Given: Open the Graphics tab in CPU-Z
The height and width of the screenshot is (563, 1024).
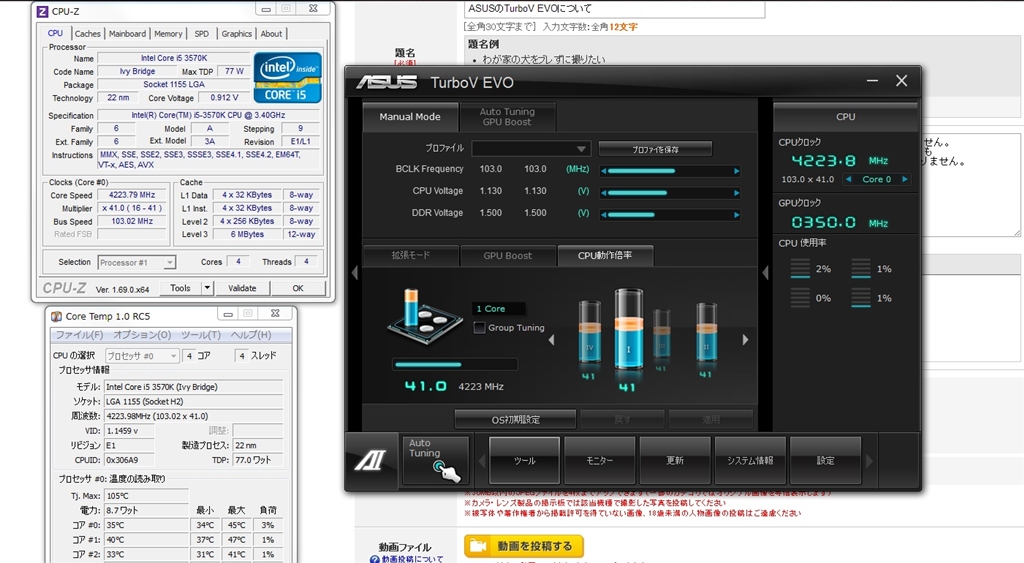Looking at the screenshot, I should 236,33.
